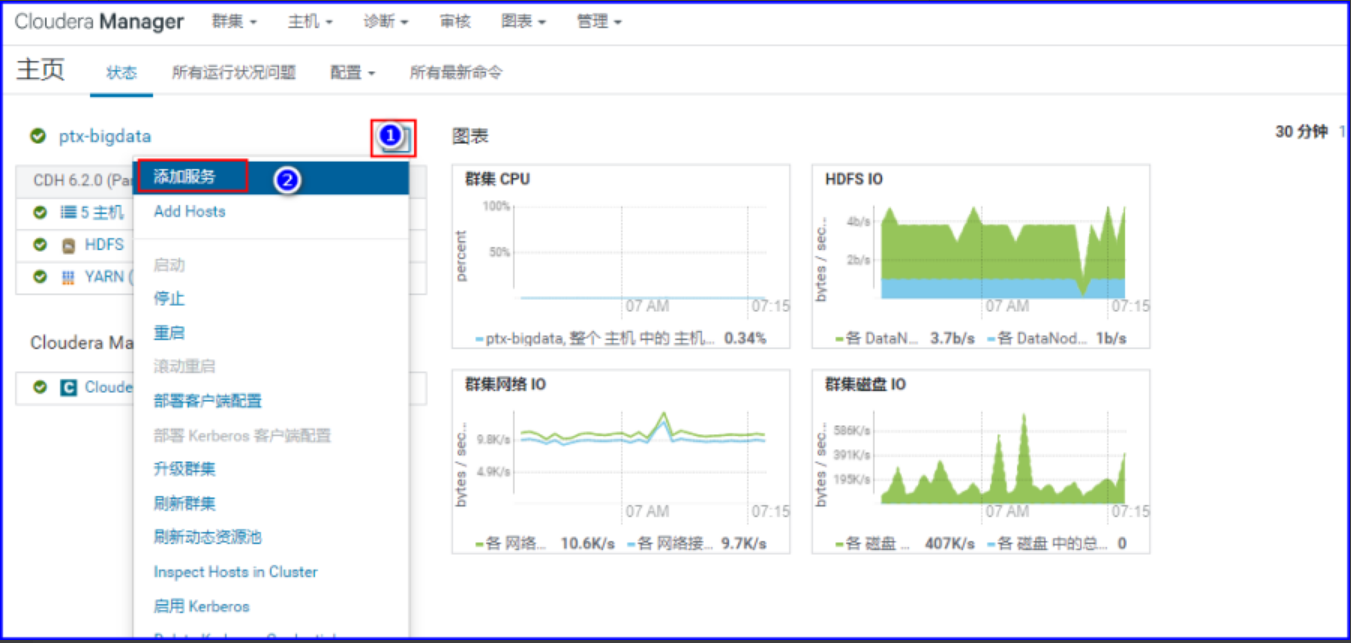Click the 3.7b/s DataNode legend value

click(952, 338)
